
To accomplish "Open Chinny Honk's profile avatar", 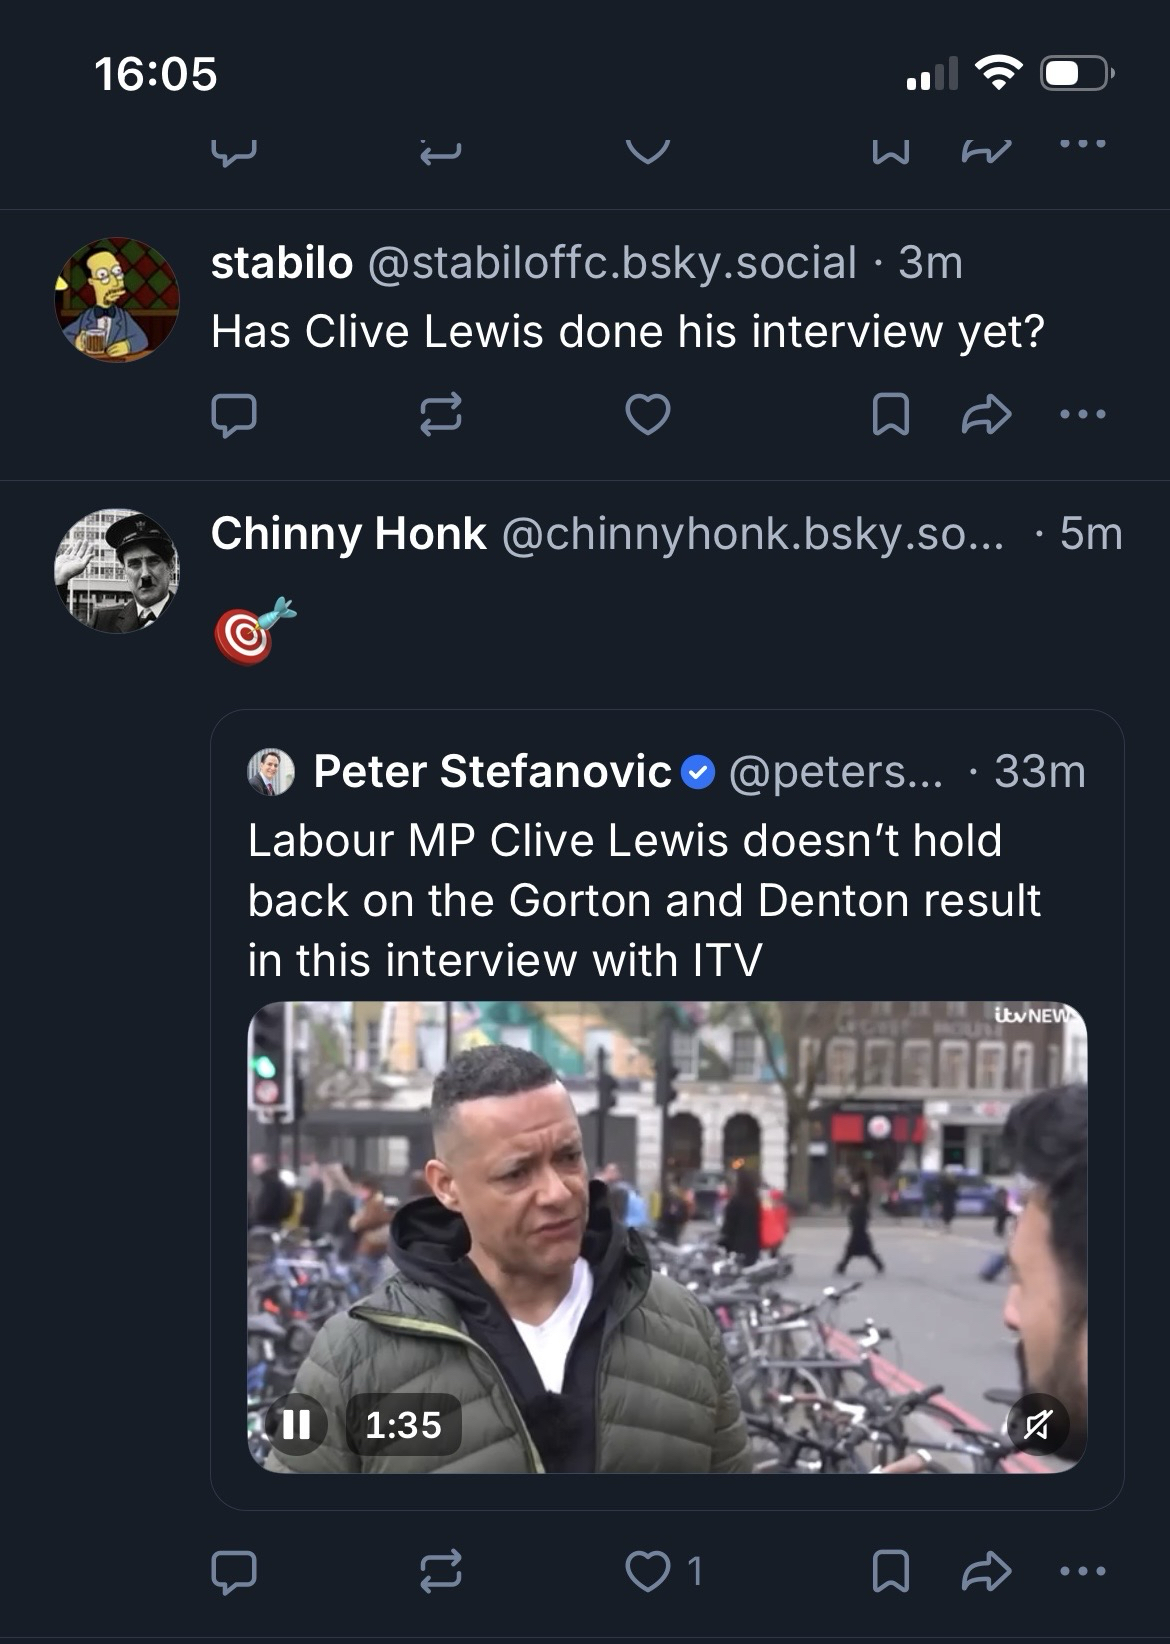I will 117,571.
